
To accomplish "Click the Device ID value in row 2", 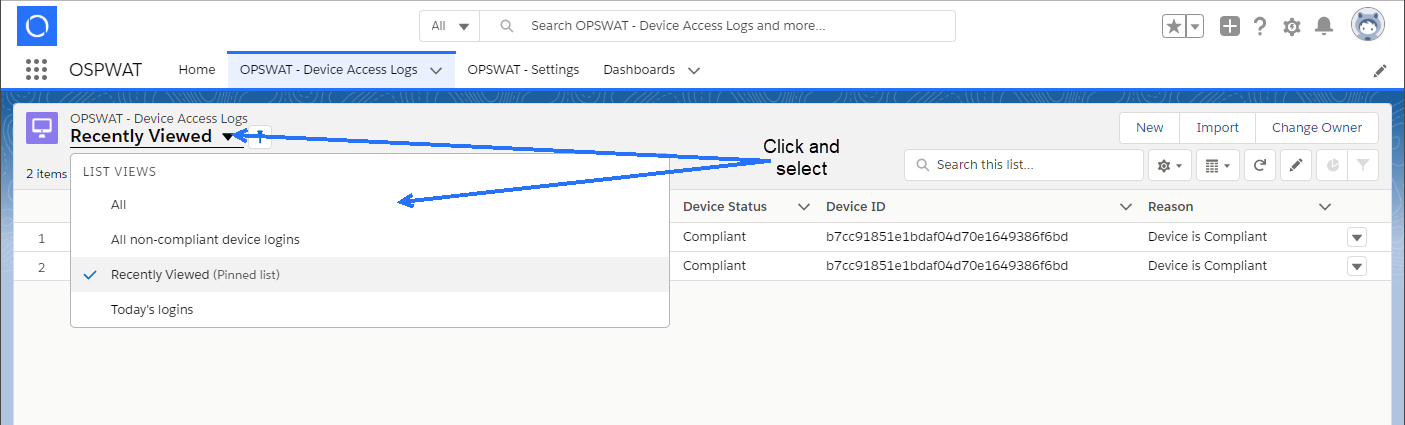I will 947,266.
